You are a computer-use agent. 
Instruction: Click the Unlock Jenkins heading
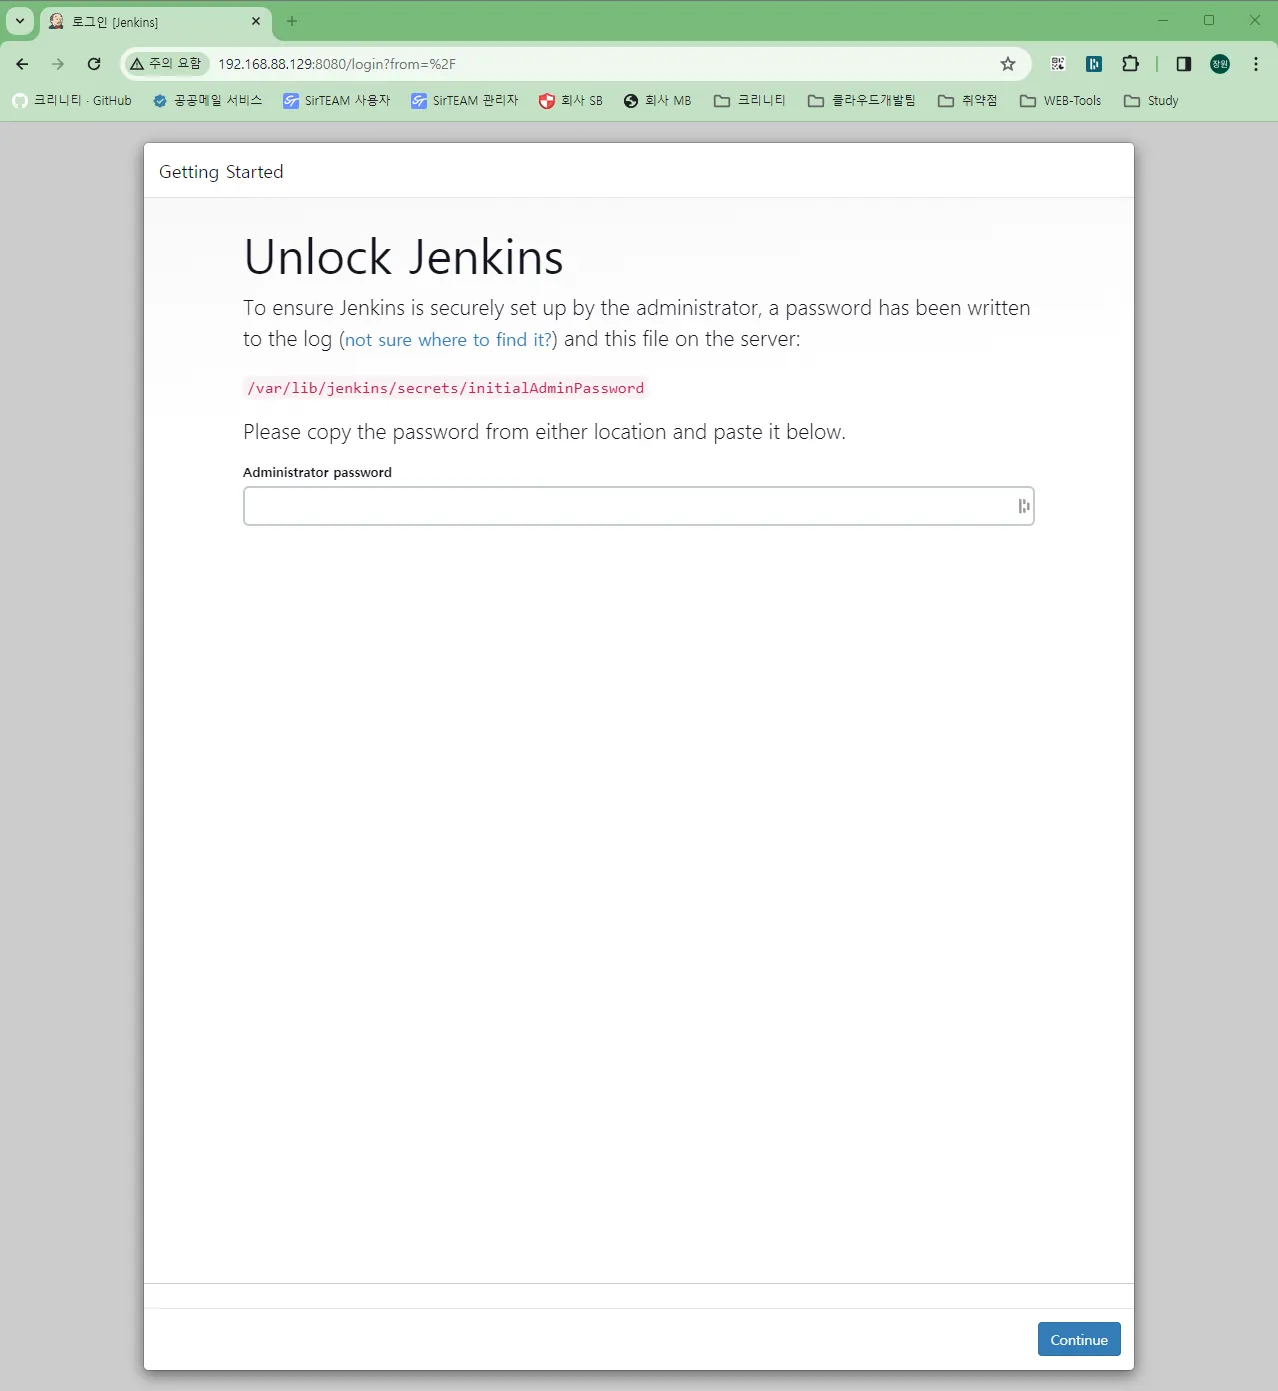404,257
